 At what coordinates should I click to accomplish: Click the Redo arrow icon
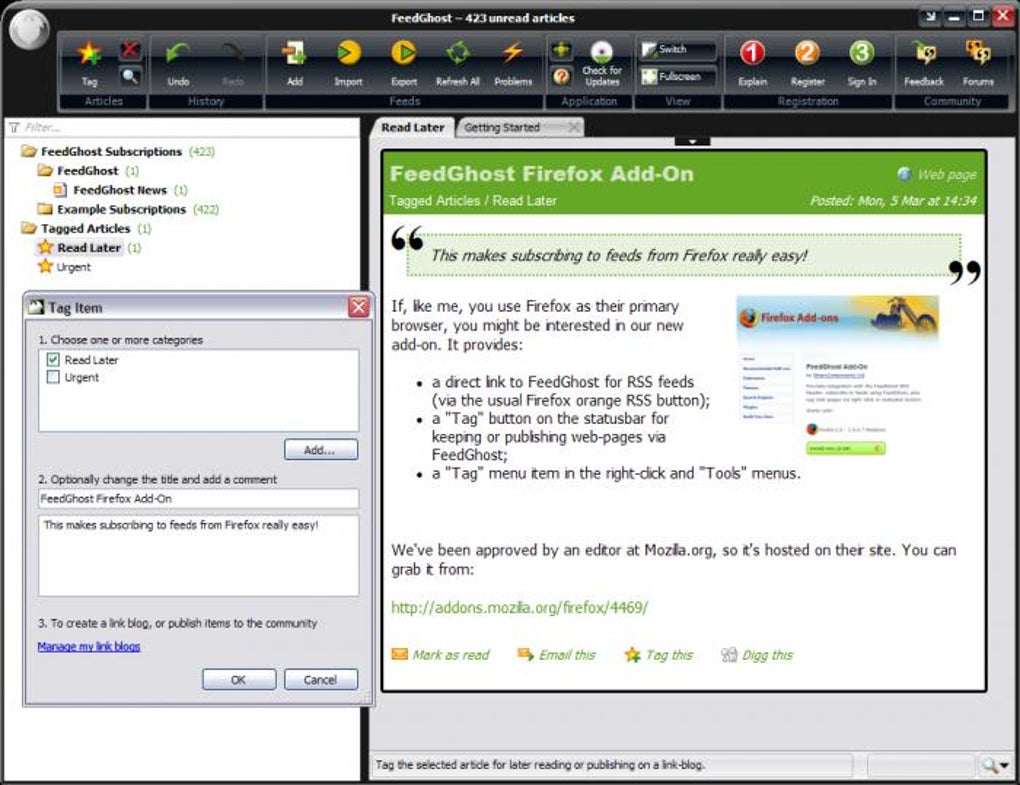(x=233, y=54)
